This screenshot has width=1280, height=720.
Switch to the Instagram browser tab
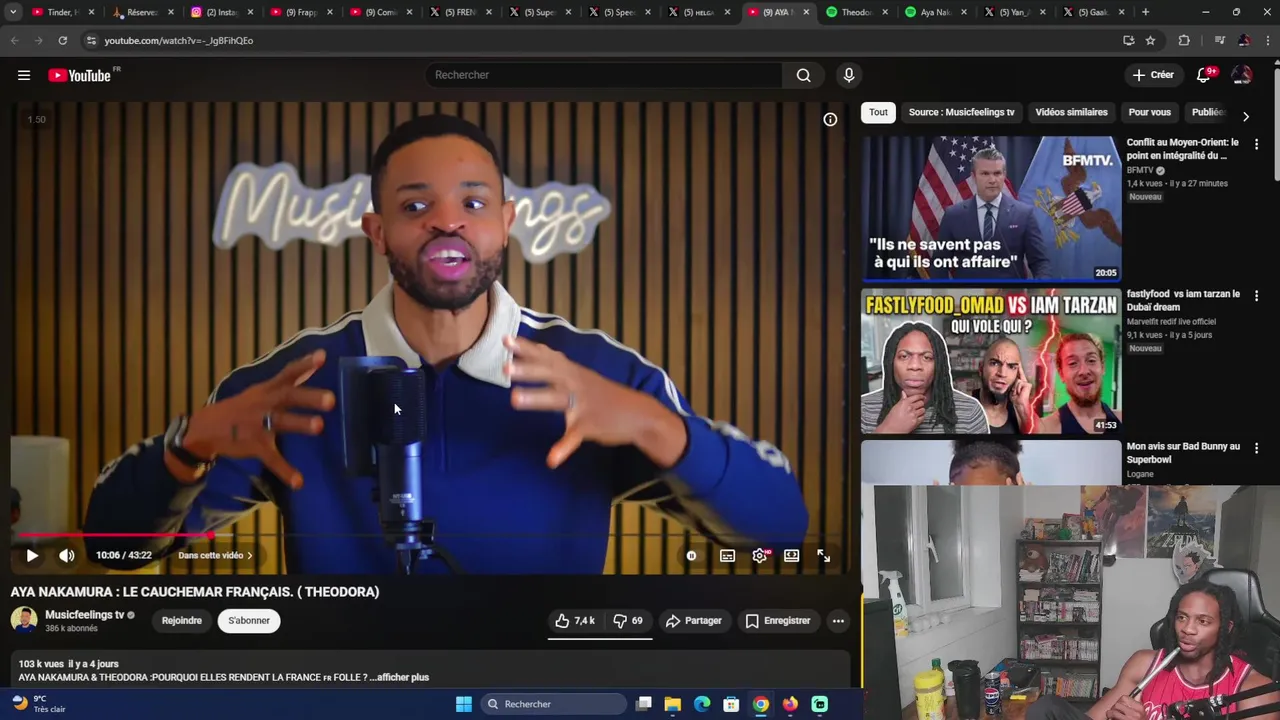point(222,12)
